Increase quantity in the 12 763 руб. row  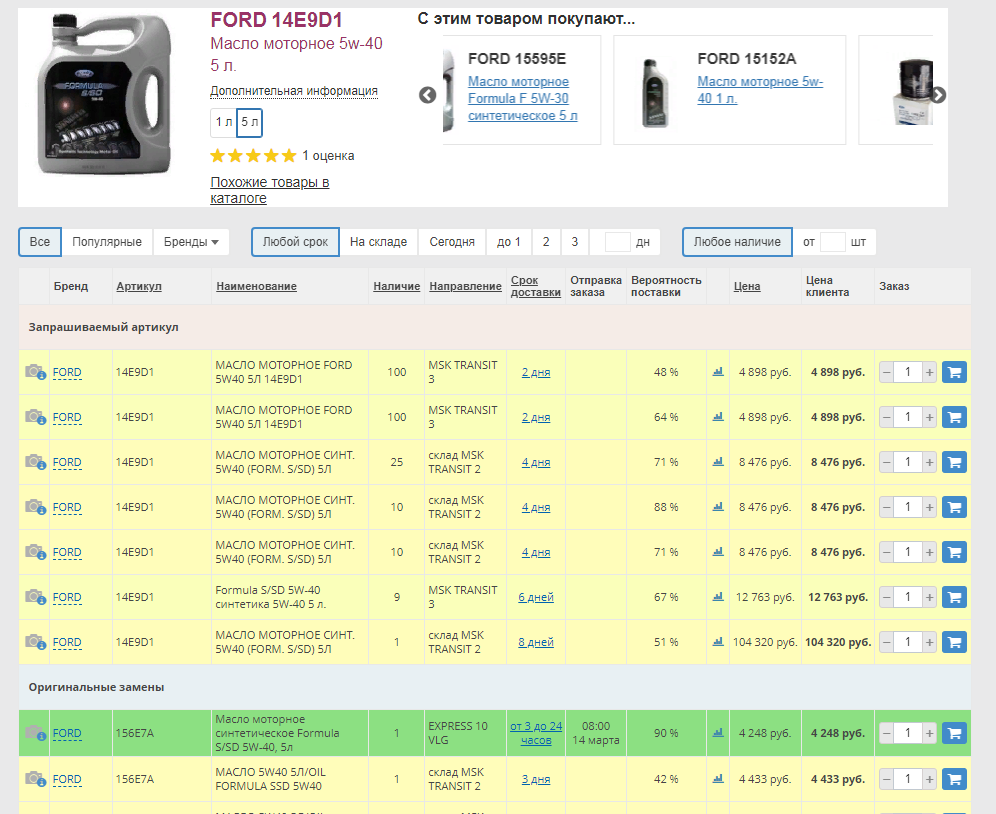coord(929,597)
